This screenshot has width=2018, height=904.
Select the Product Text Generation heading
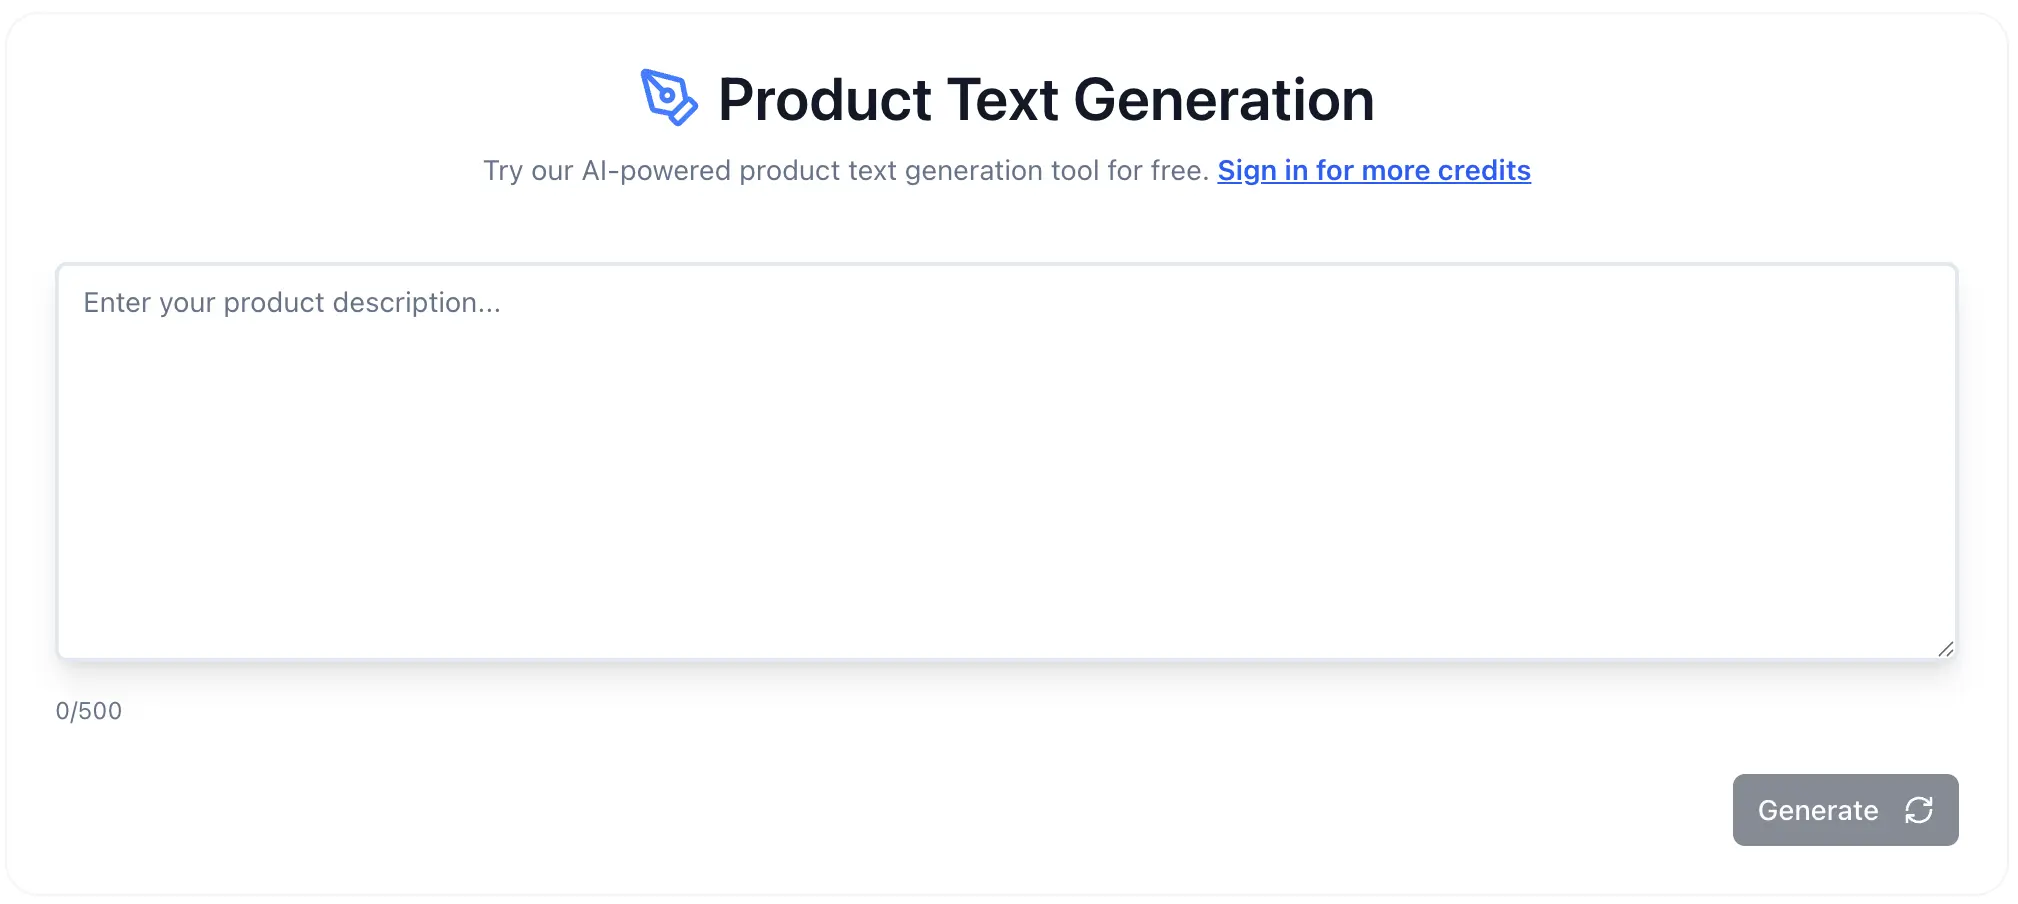tap(1046, 98)
